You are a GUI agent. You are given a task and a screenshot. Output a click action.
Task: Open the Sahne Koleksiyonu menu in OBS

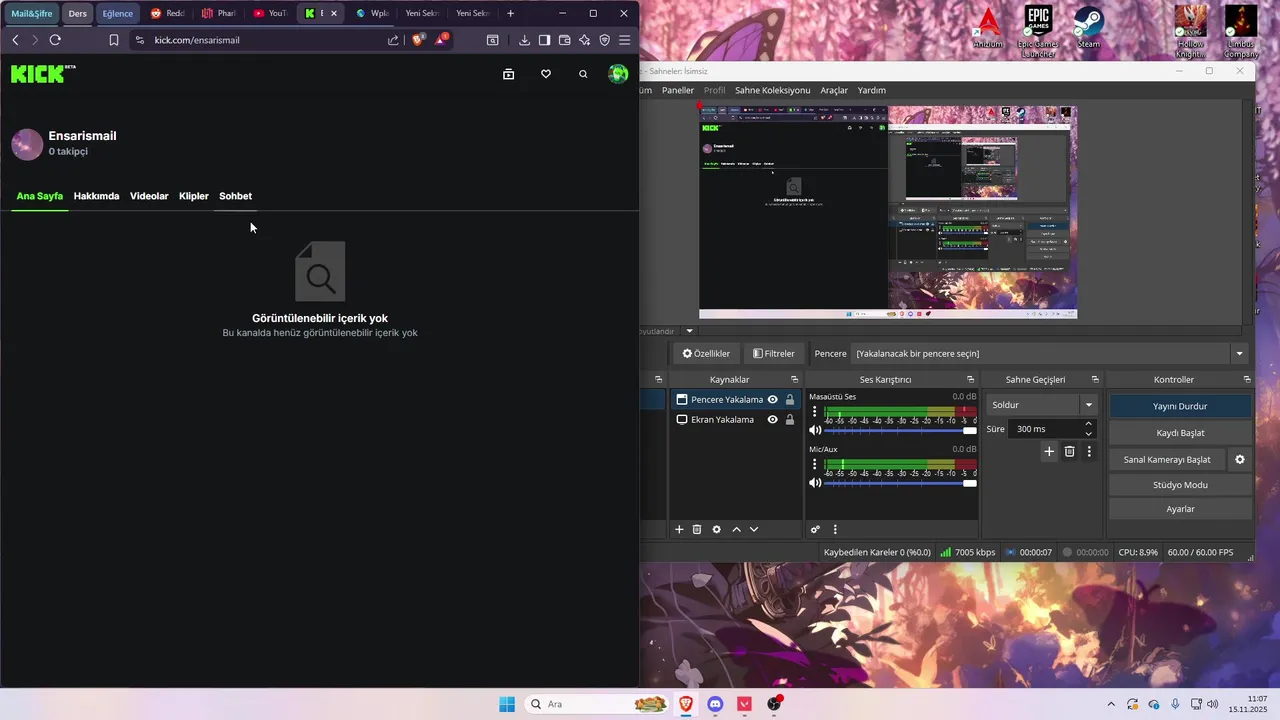tap(772, 90)
